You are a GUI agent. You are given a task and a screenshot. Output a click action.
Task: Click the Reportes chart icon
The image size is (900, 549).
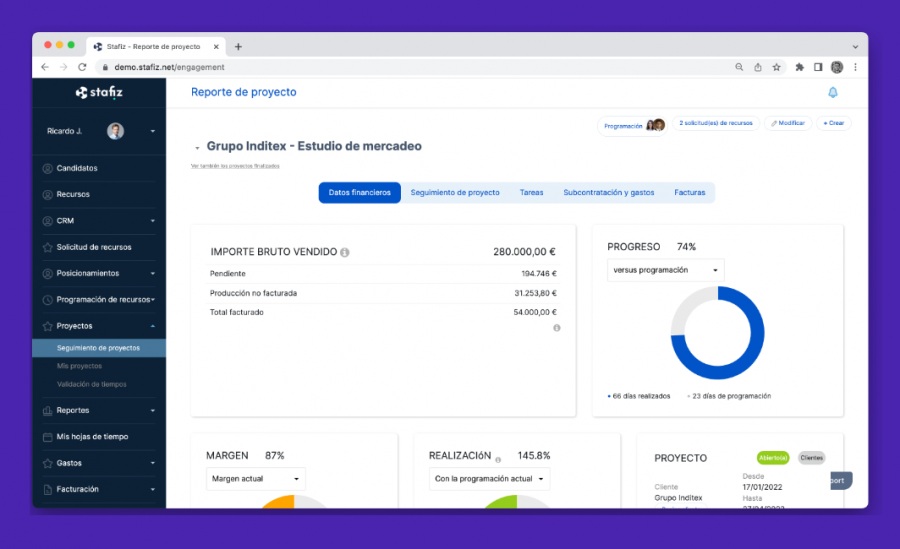coord(48,411)
